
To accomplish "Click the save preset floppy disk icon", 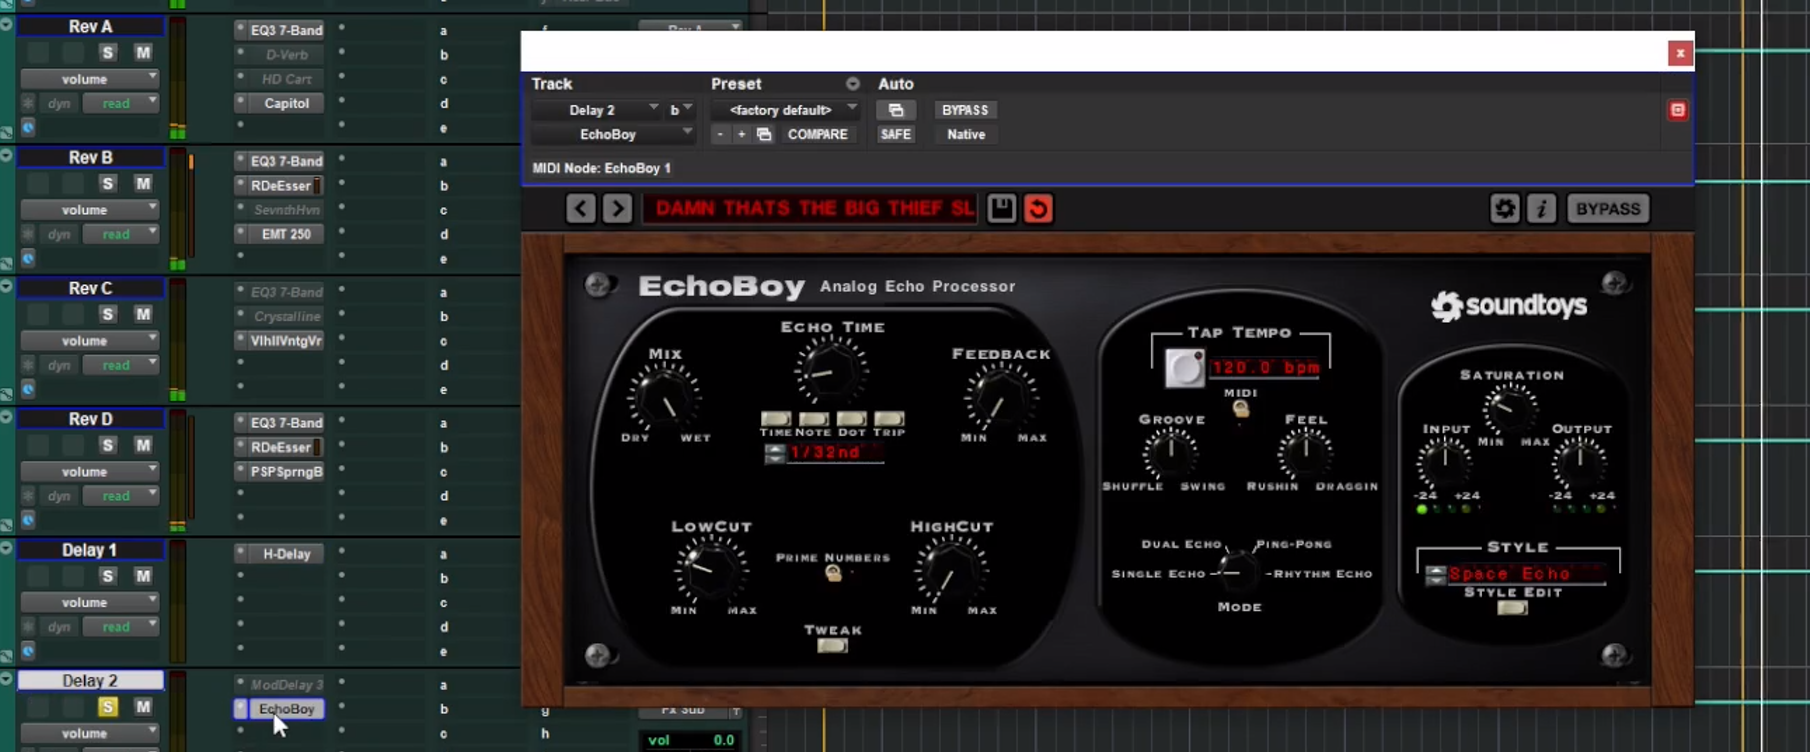I will [1001, 208].
